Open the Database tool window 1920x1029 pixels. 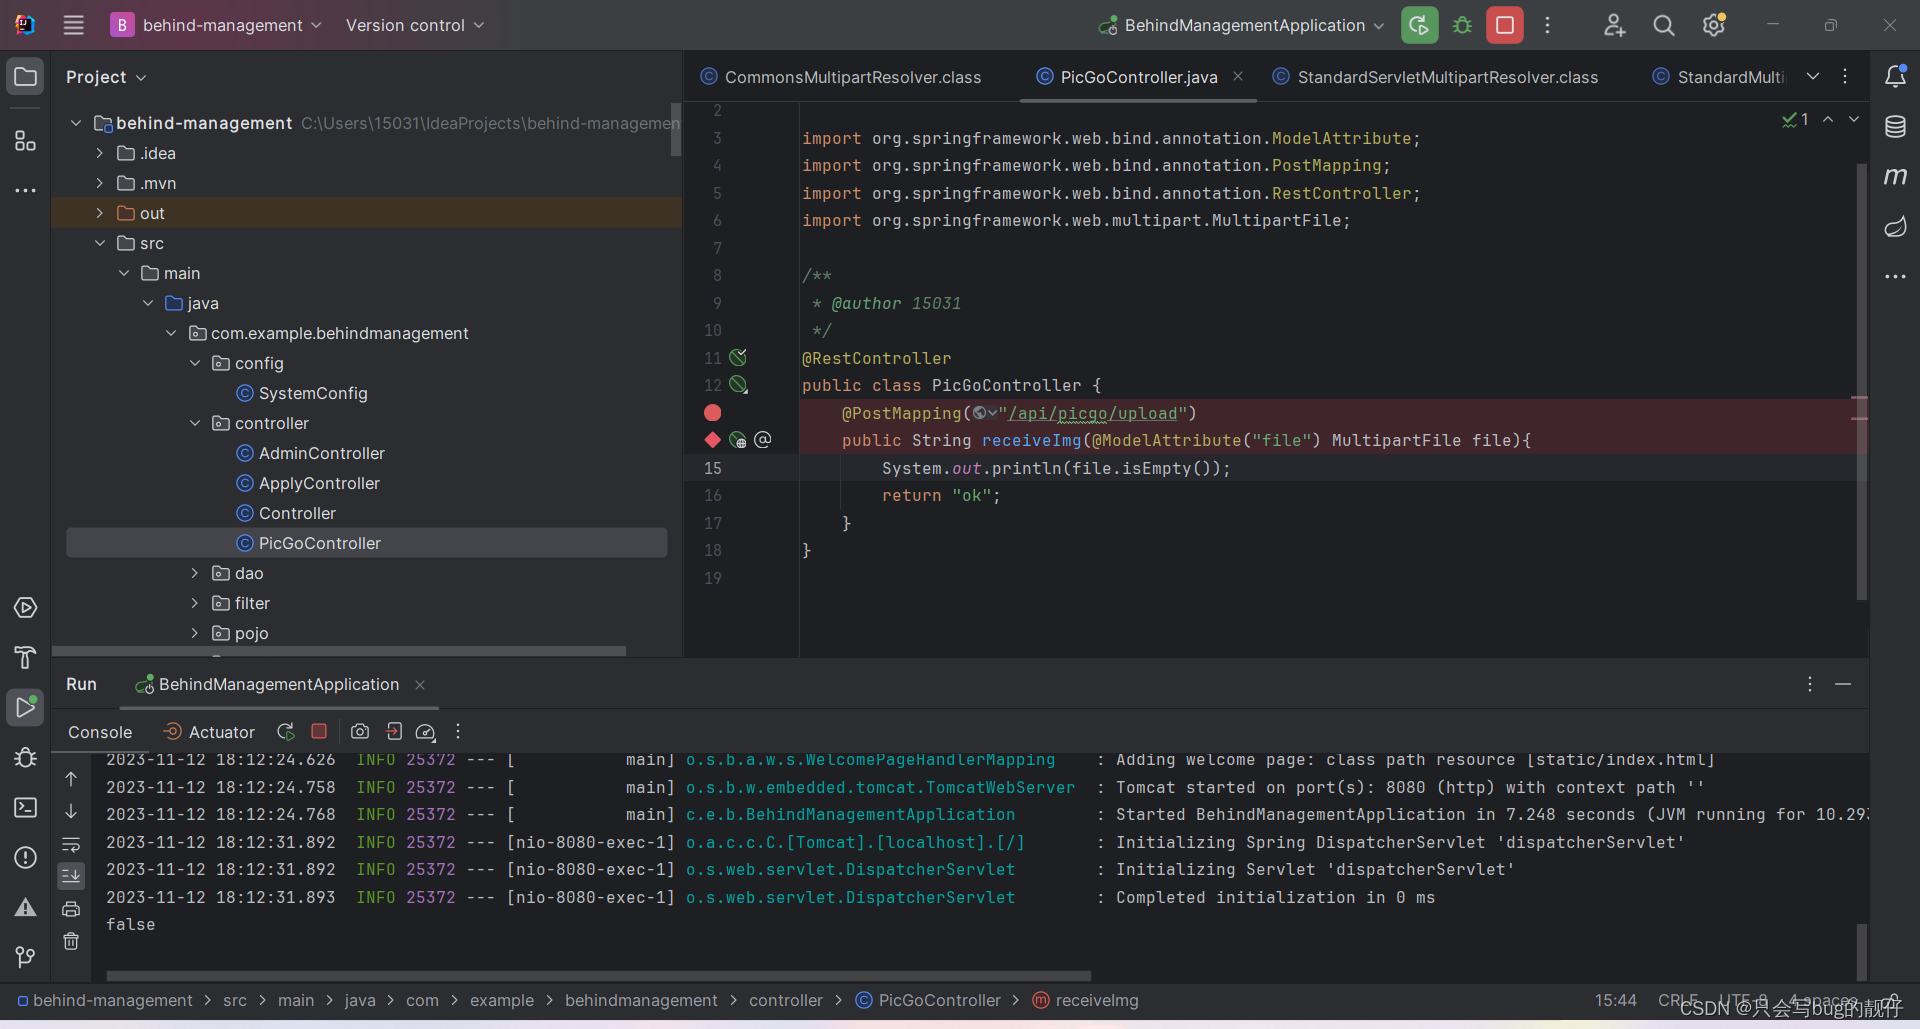point(1895,127)
